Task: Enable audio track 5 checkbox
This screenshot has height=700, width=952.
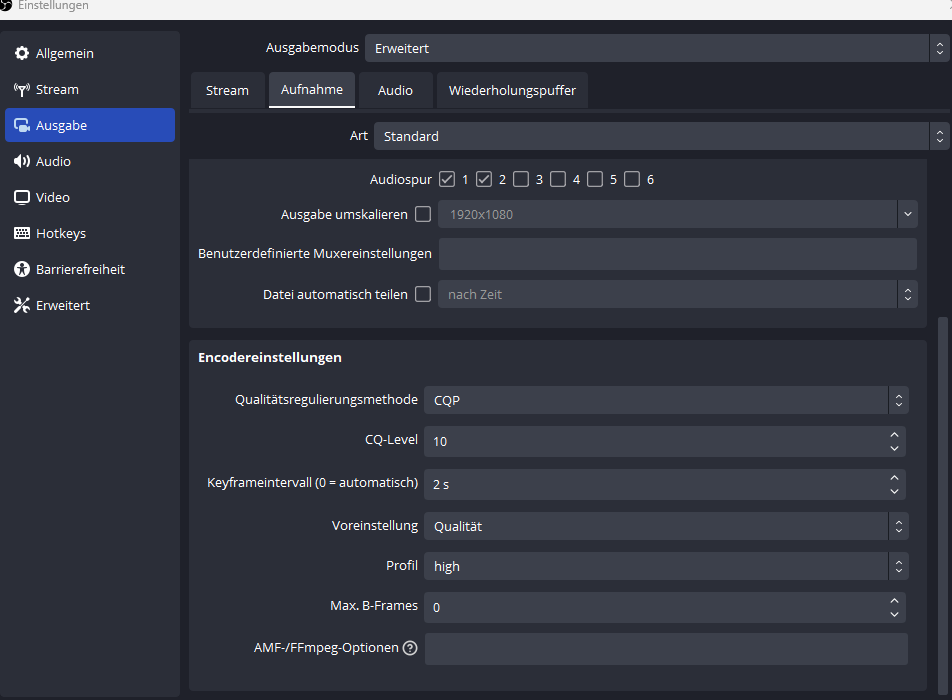Action: click(595, 179)
